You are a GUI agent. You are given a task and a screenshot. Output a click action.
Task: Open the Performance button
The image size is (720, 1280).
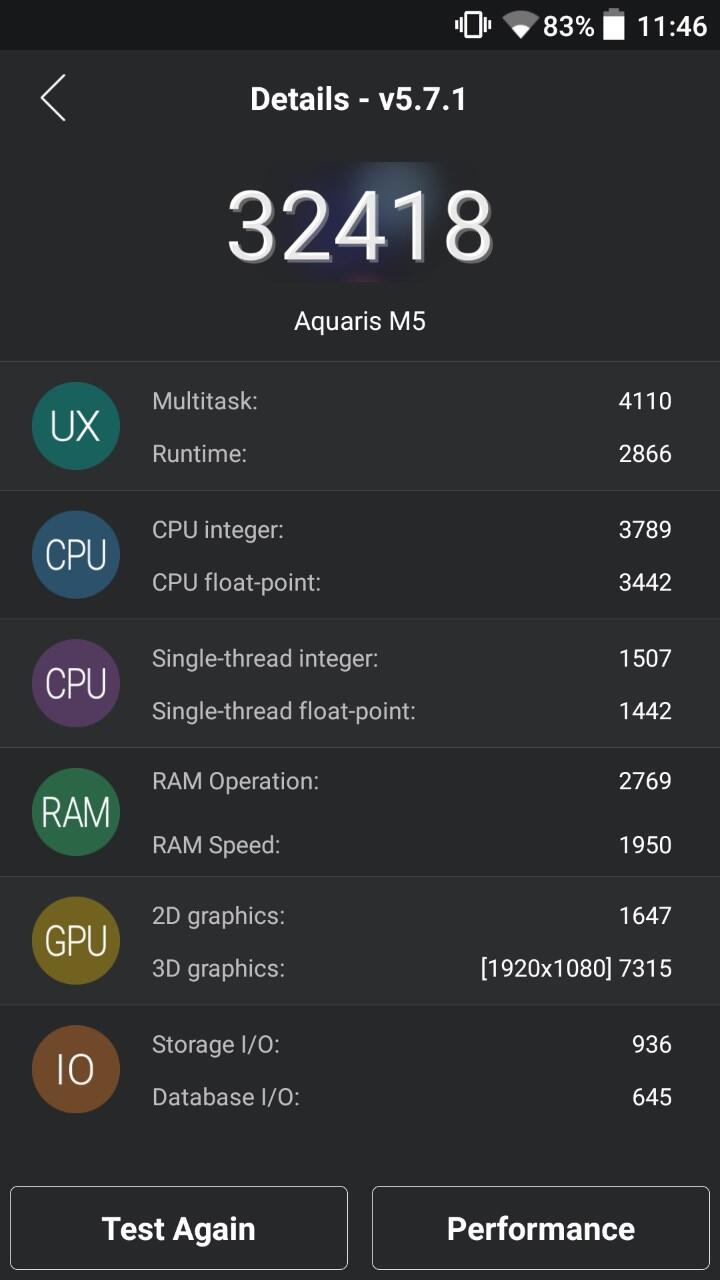point(541,1228)
